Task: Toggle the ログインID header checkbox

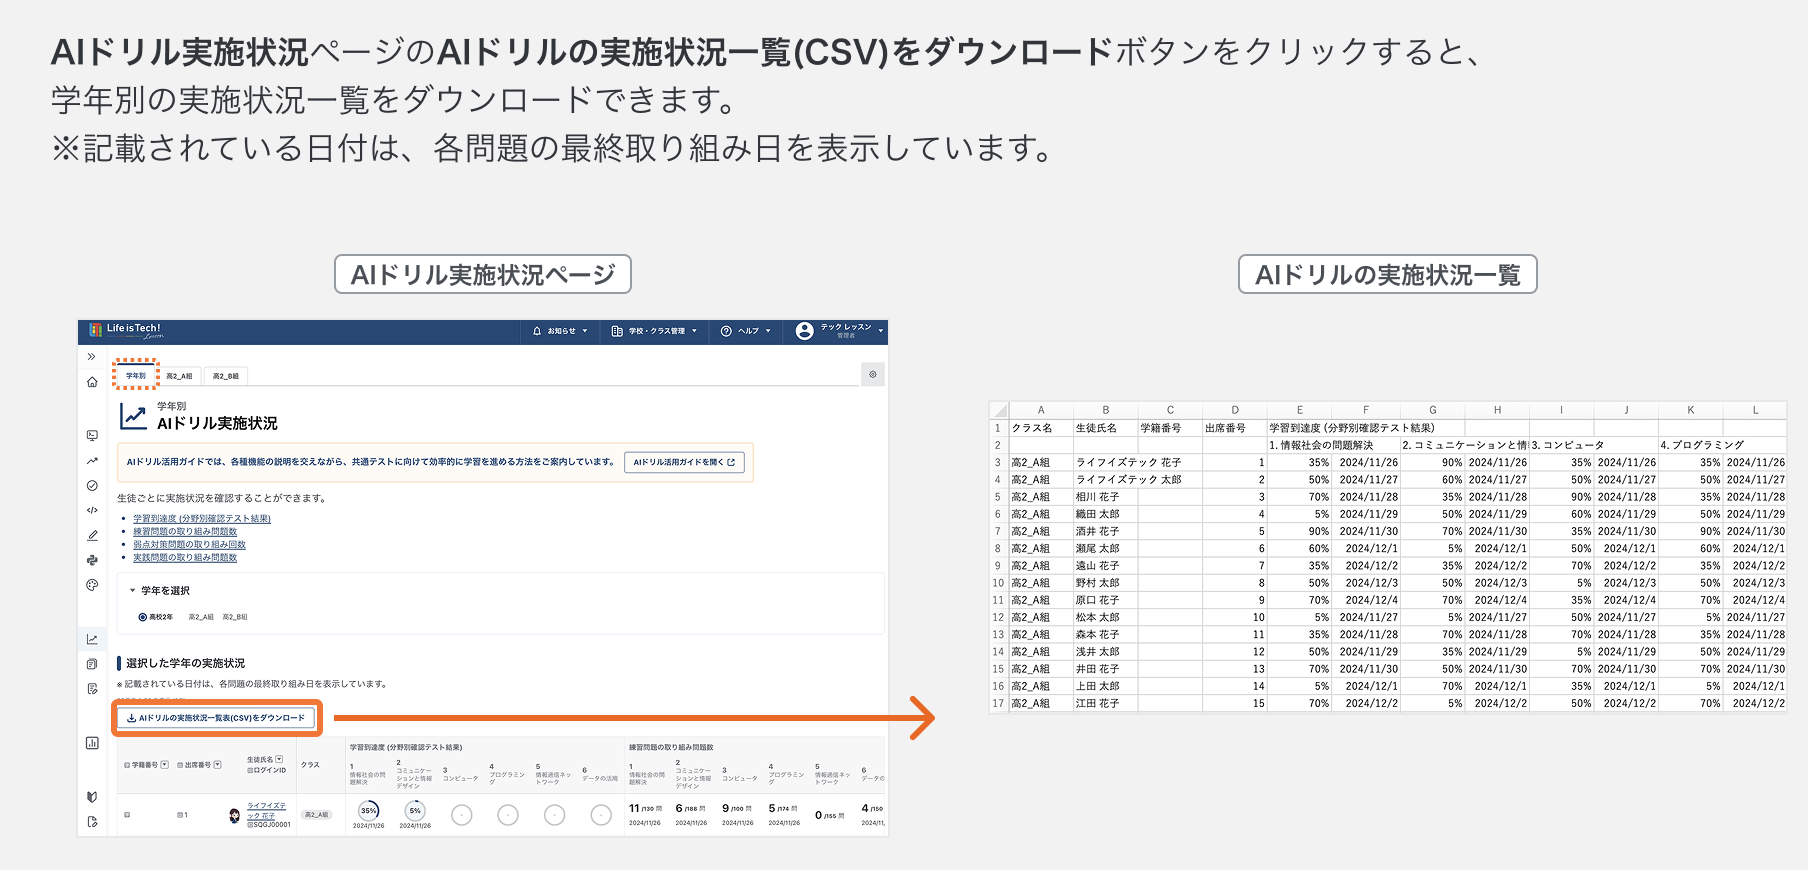Action: coord(250,770)
